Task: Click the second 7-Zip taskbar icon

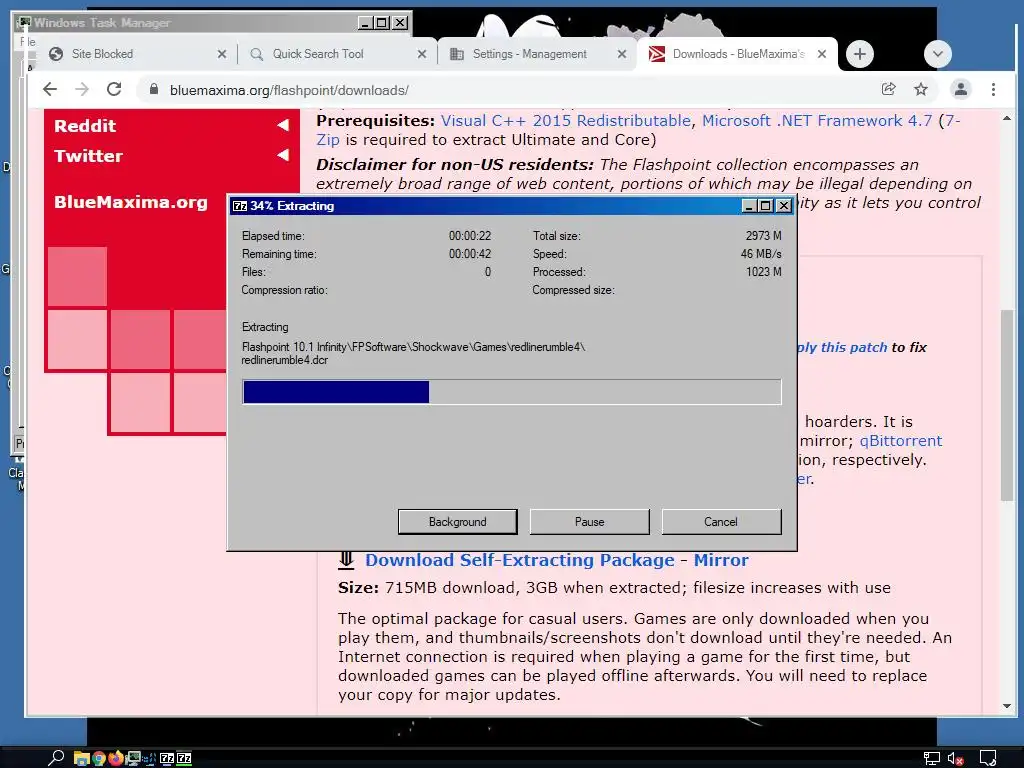Action: tap(184, 758)
